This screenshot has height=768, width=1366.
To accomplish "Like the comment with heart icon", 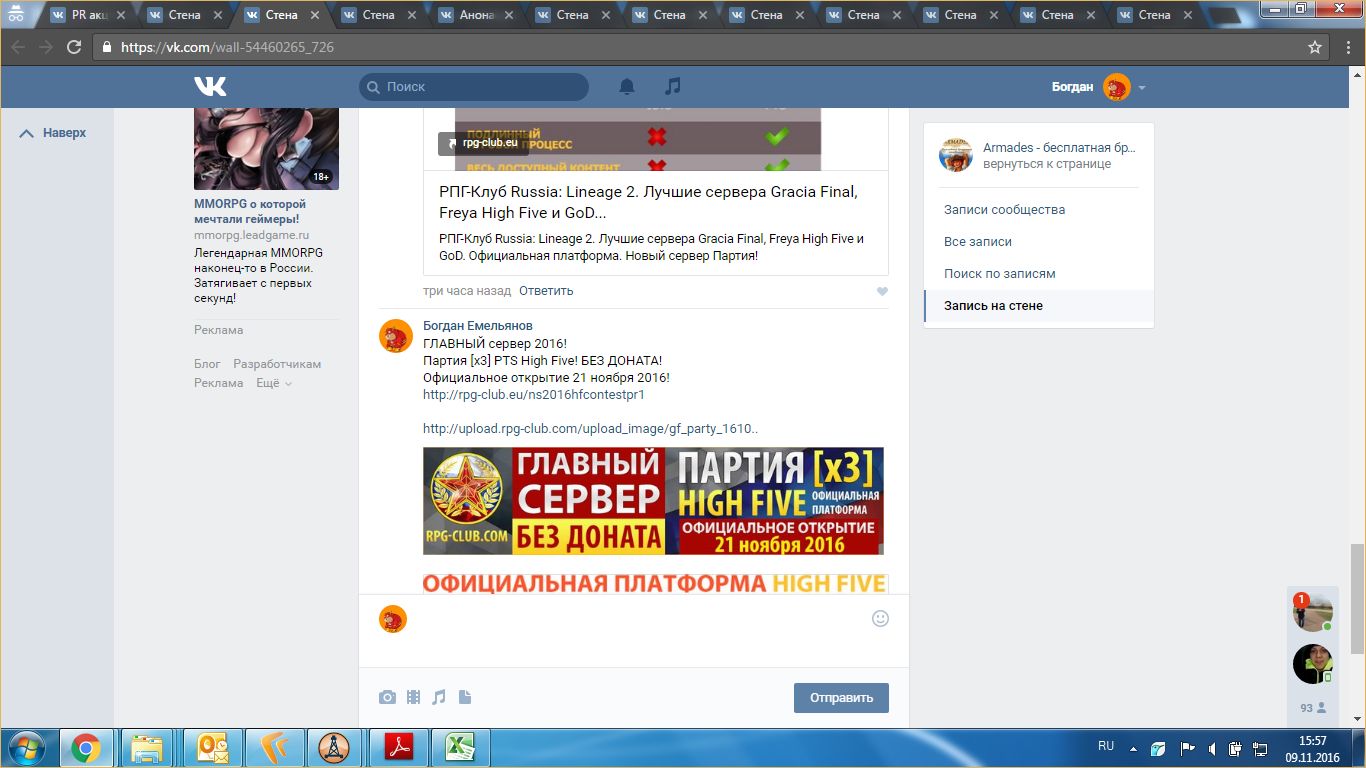I will click(x=882, y=292).
